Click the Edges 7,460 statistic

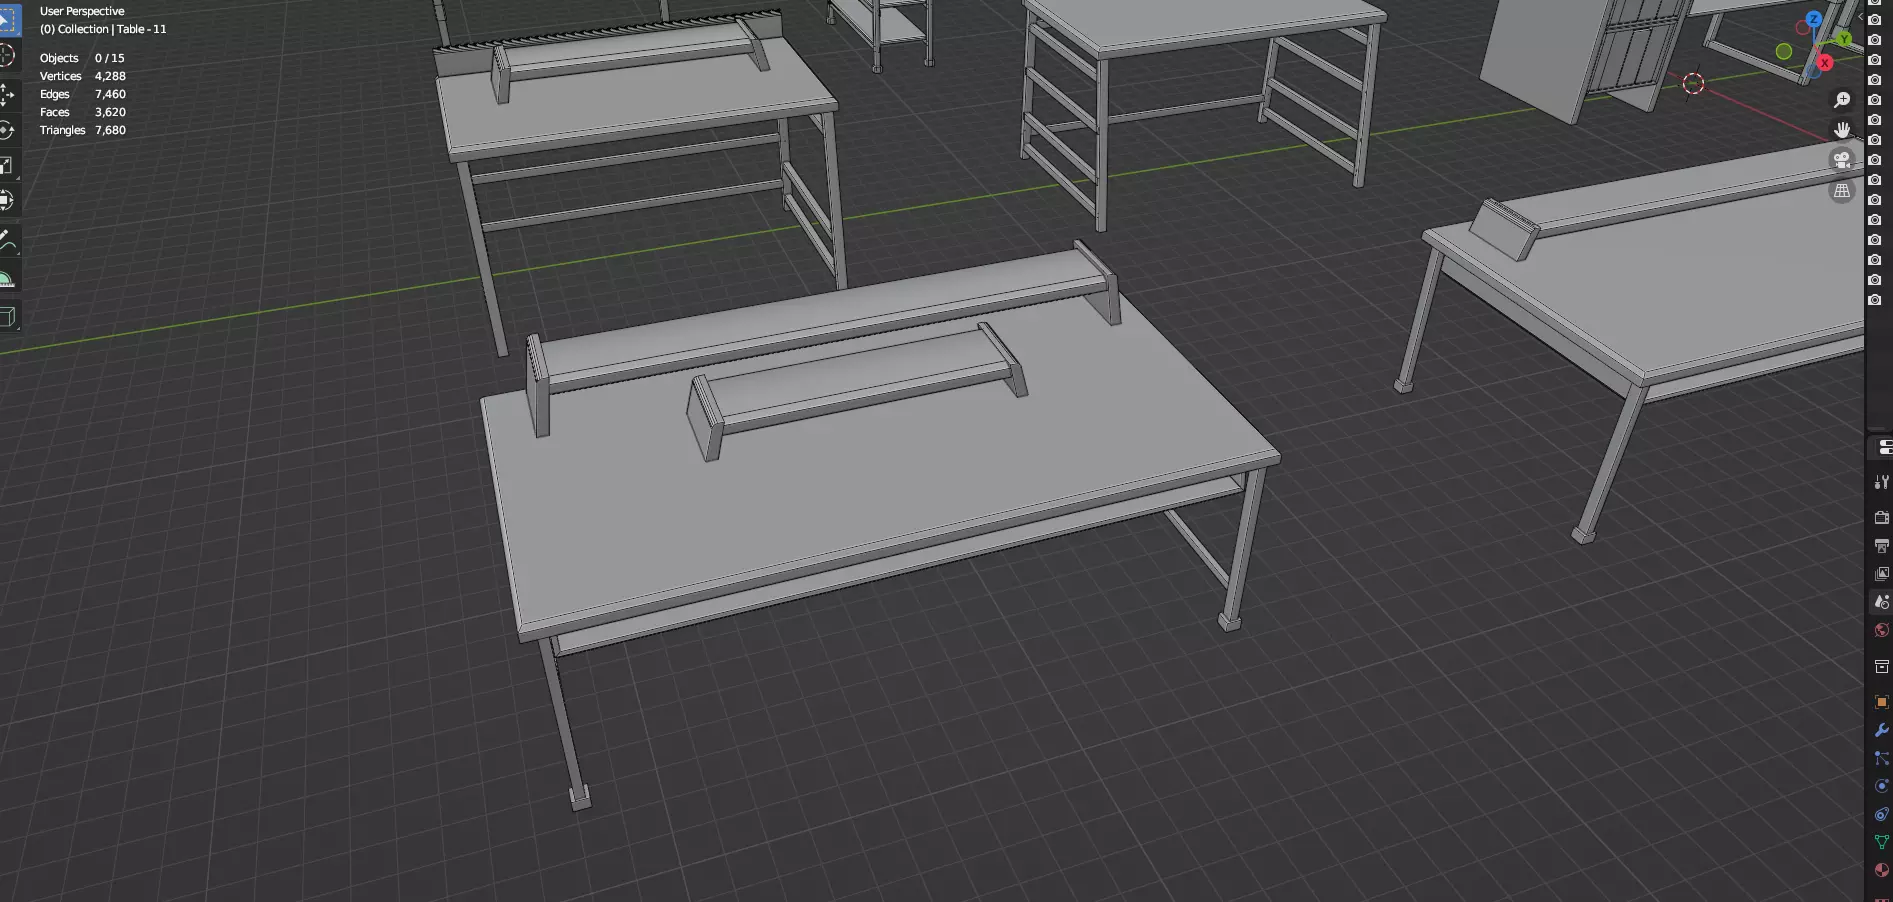click(82, 94)
